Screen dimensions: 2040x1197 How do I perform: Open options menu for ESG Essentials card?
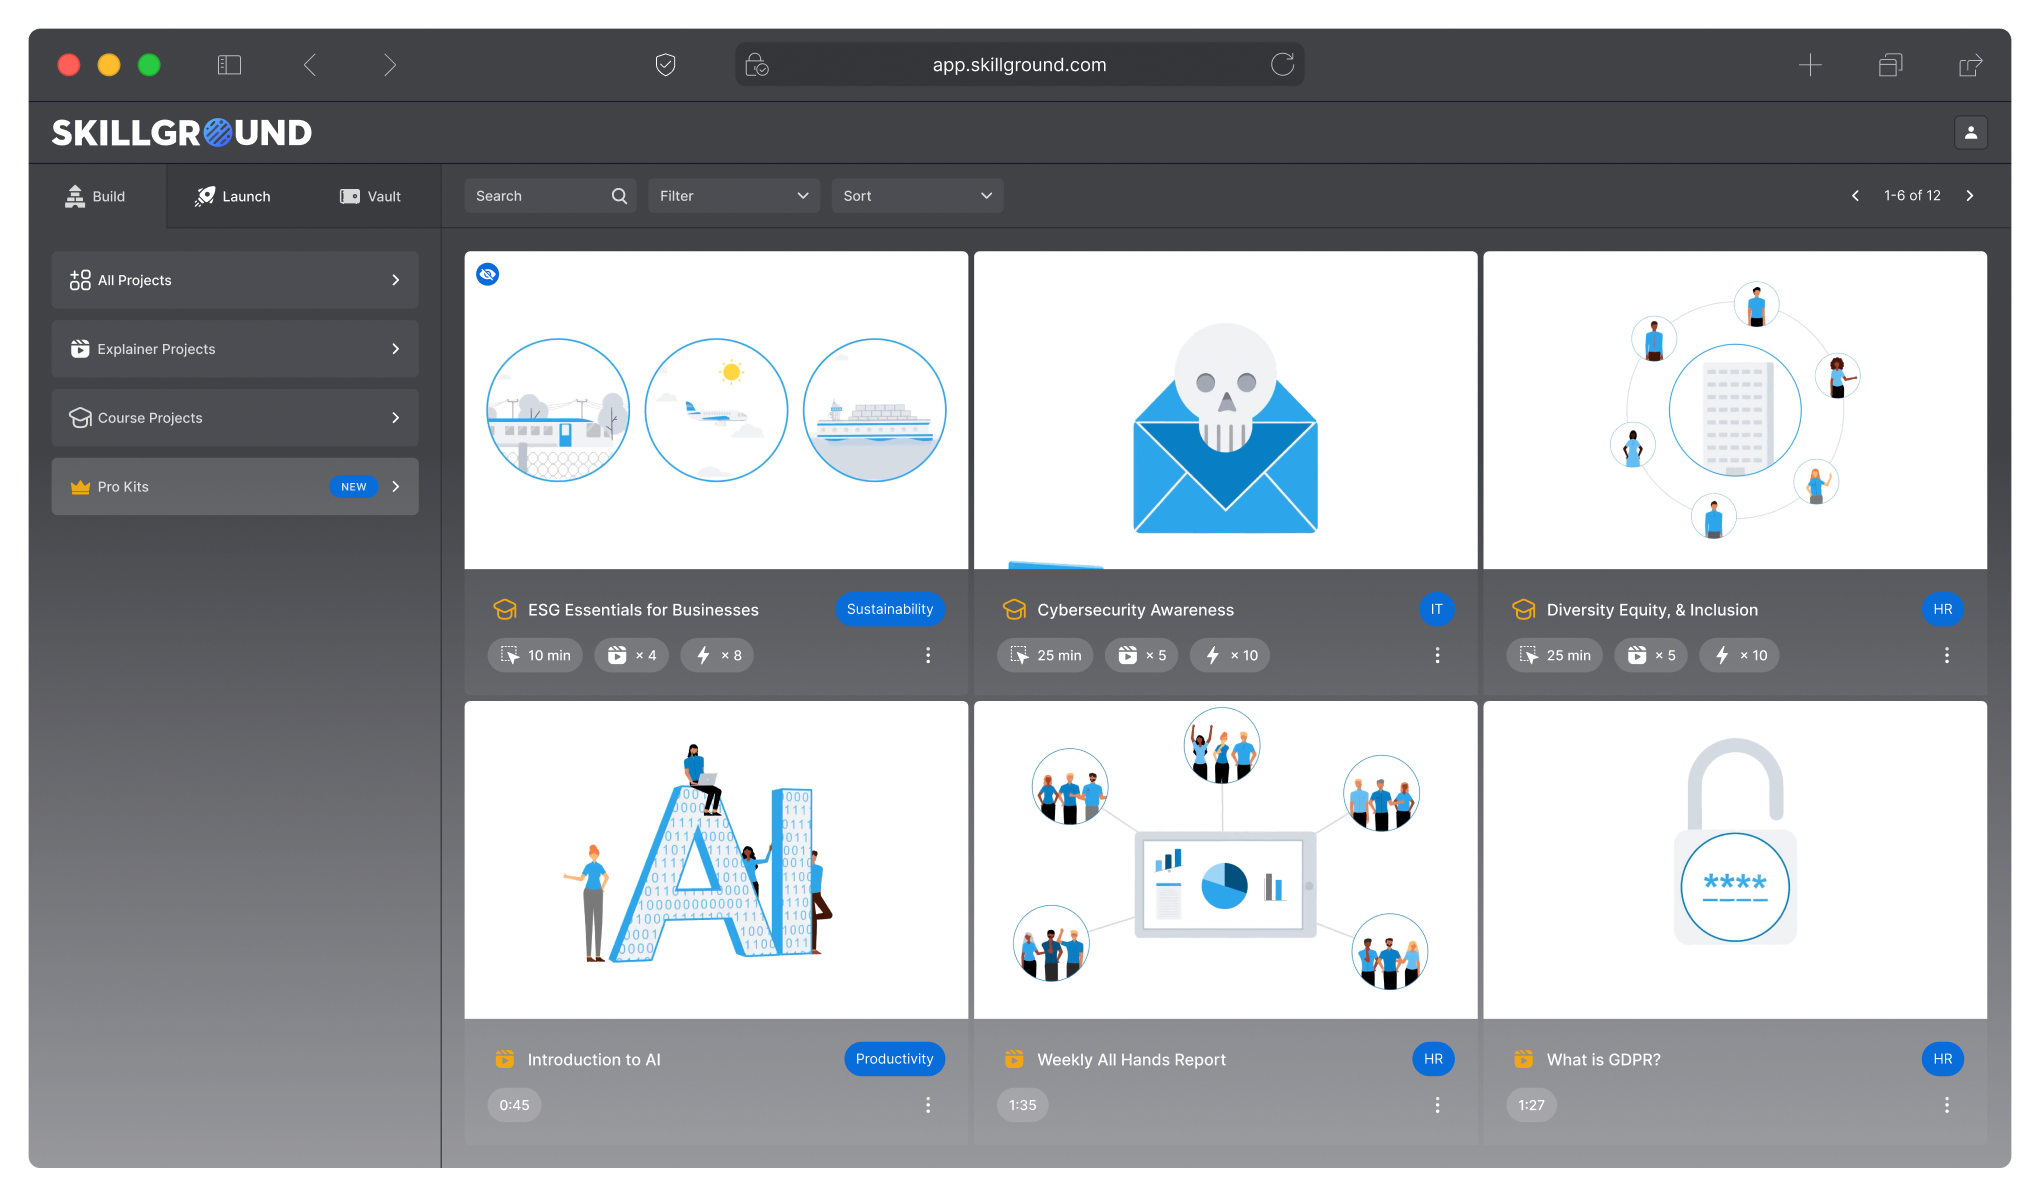[x=928, y=655]
